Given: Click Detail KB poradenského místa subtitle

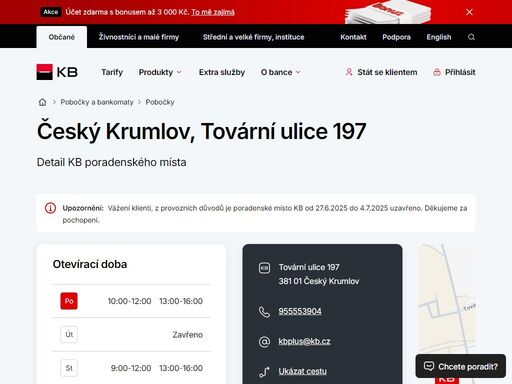Looking at the screenshot, I should click(x=111, y=162).
